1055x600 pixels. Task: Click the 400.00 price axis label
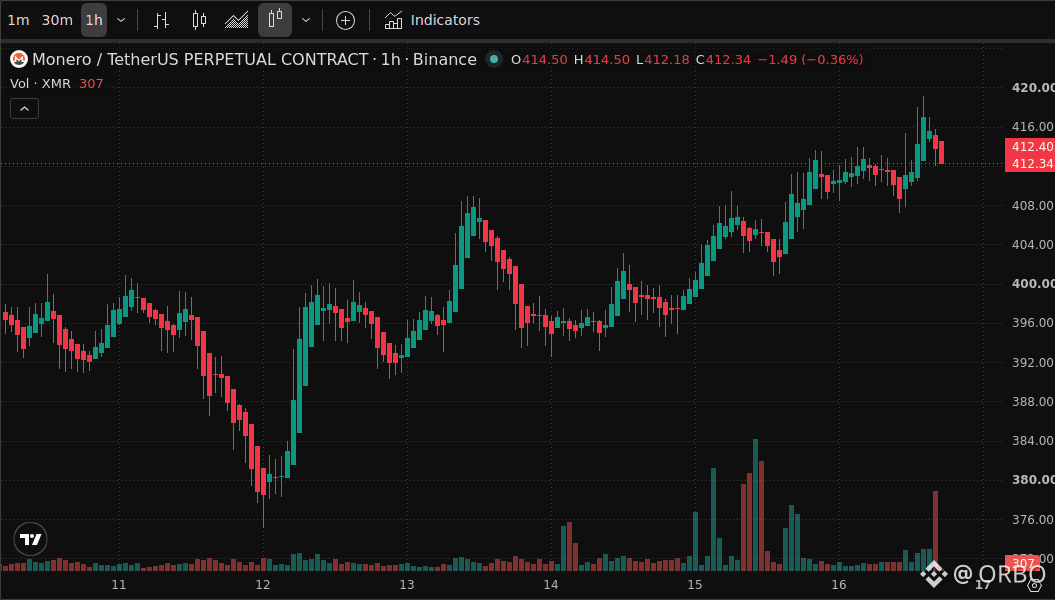[1033, 284]
